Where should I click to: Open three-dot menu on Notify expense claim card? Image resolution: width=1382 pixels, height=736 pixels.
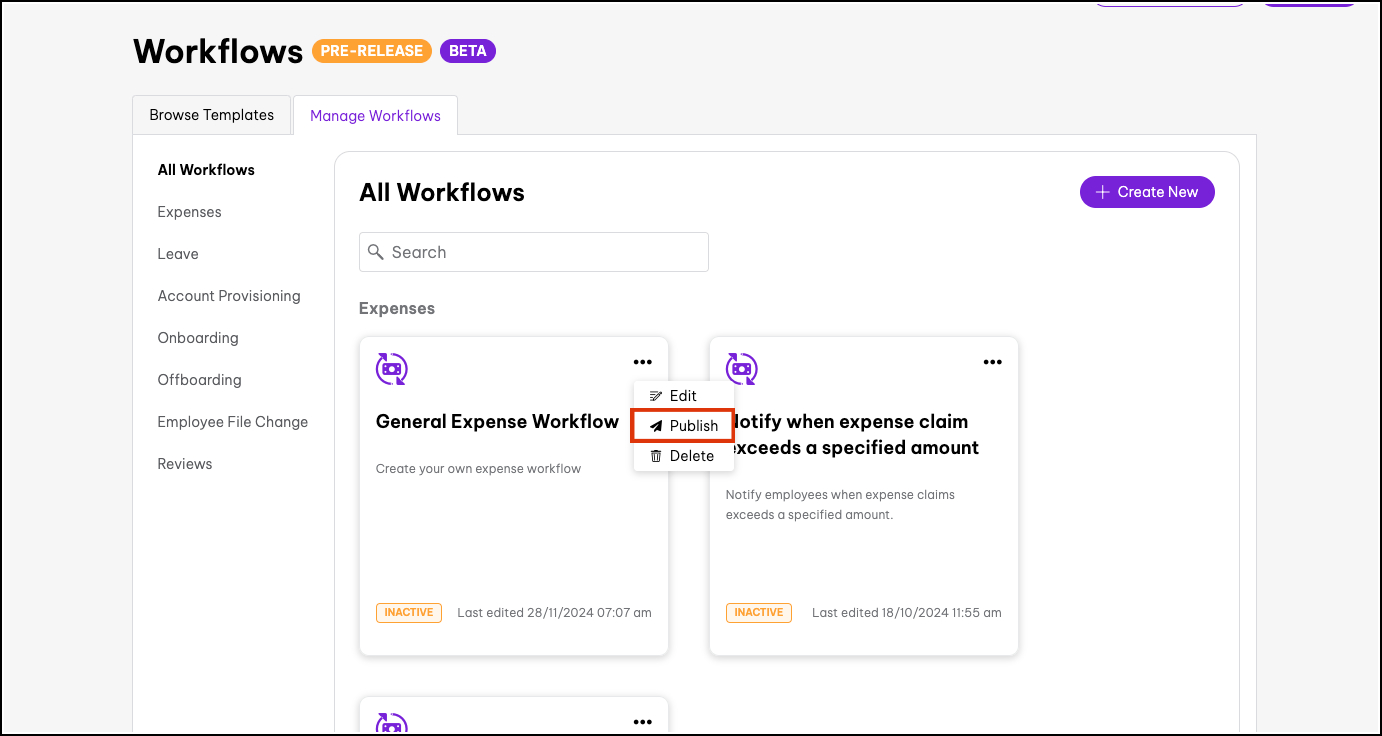(992, 362)
